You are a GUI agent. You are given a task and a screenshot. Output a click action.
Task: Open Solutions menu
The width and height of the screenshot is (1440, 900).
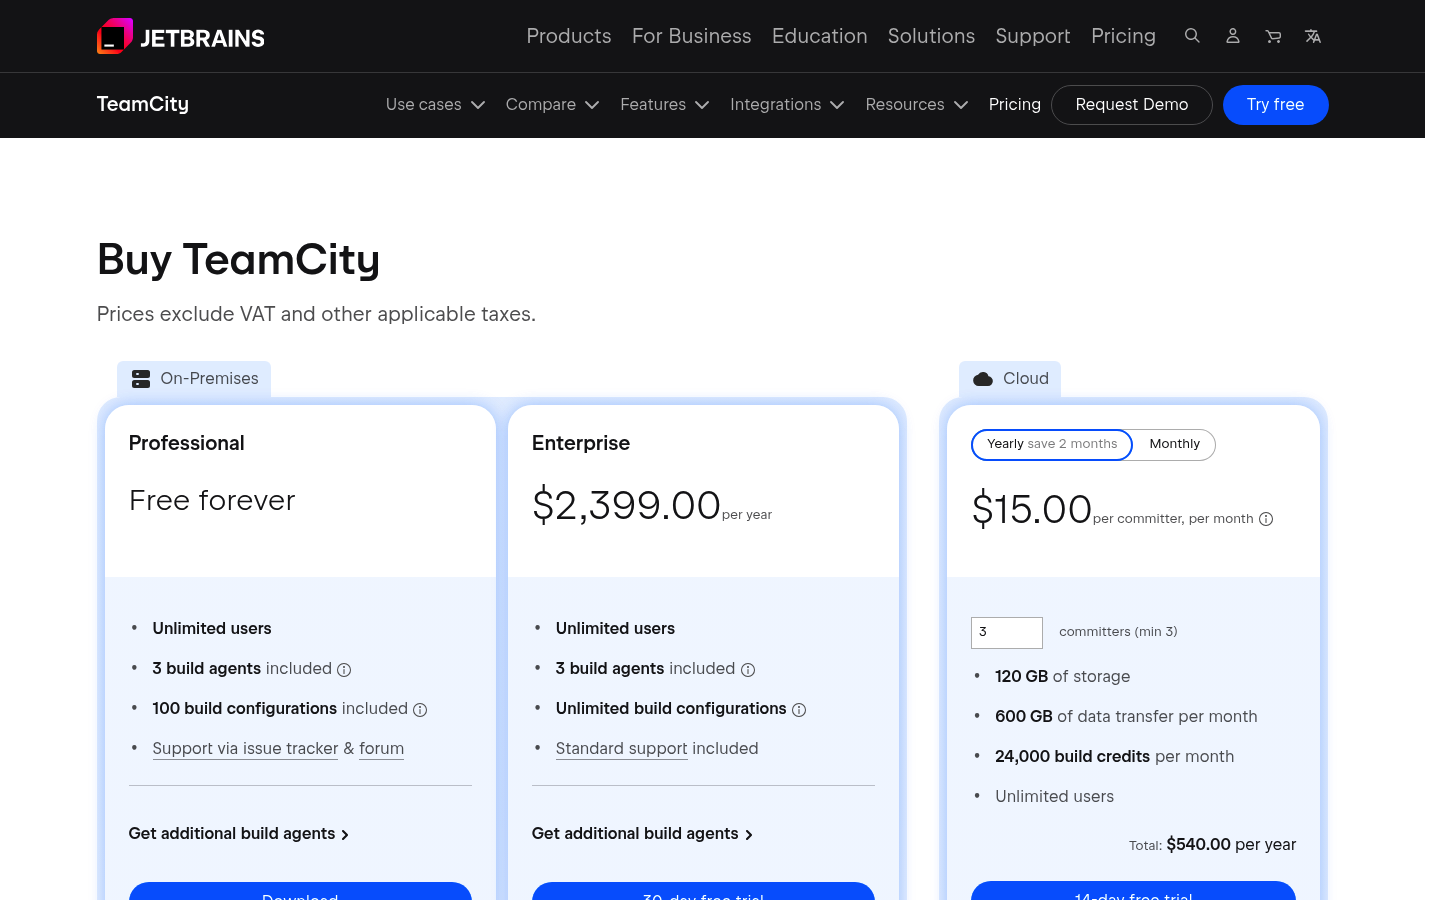click(x=931, y=36)
